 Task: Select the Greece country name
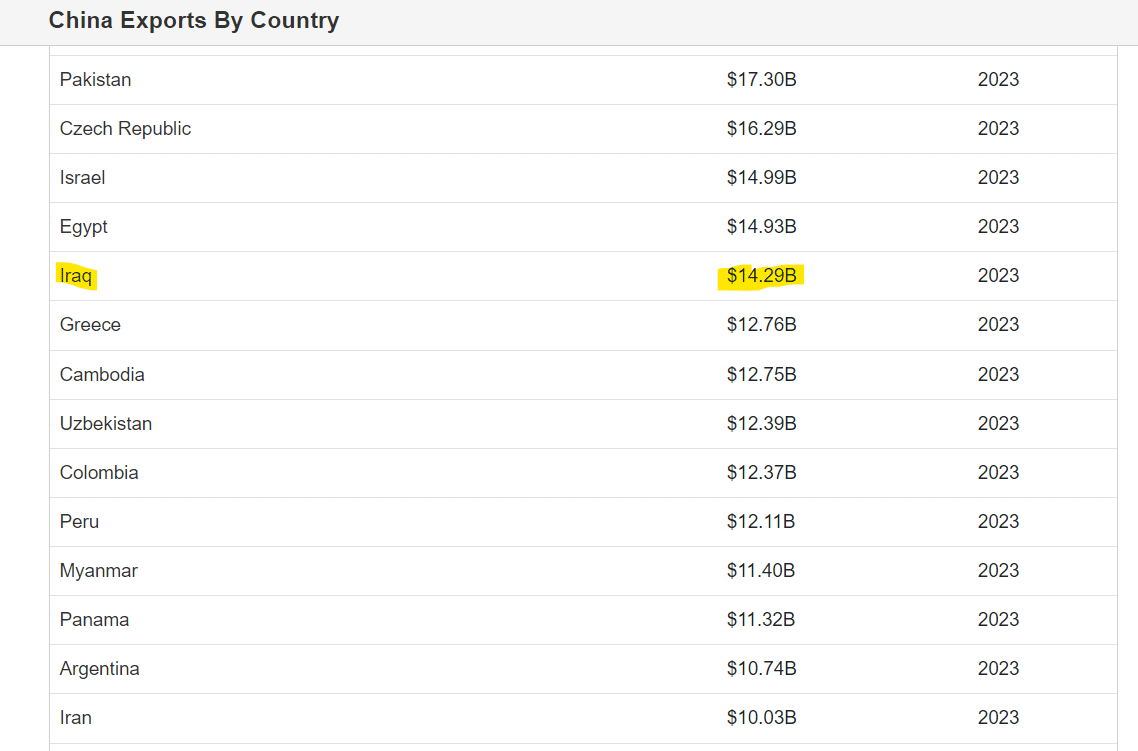(x=90, y=325)
